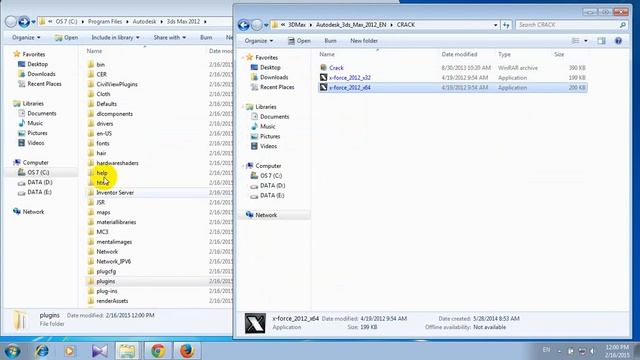This screenshot has height=360, width=640.
Task: Click the back arrow in the 3ds Max 2012 window
Action: [x=11, y=22]
